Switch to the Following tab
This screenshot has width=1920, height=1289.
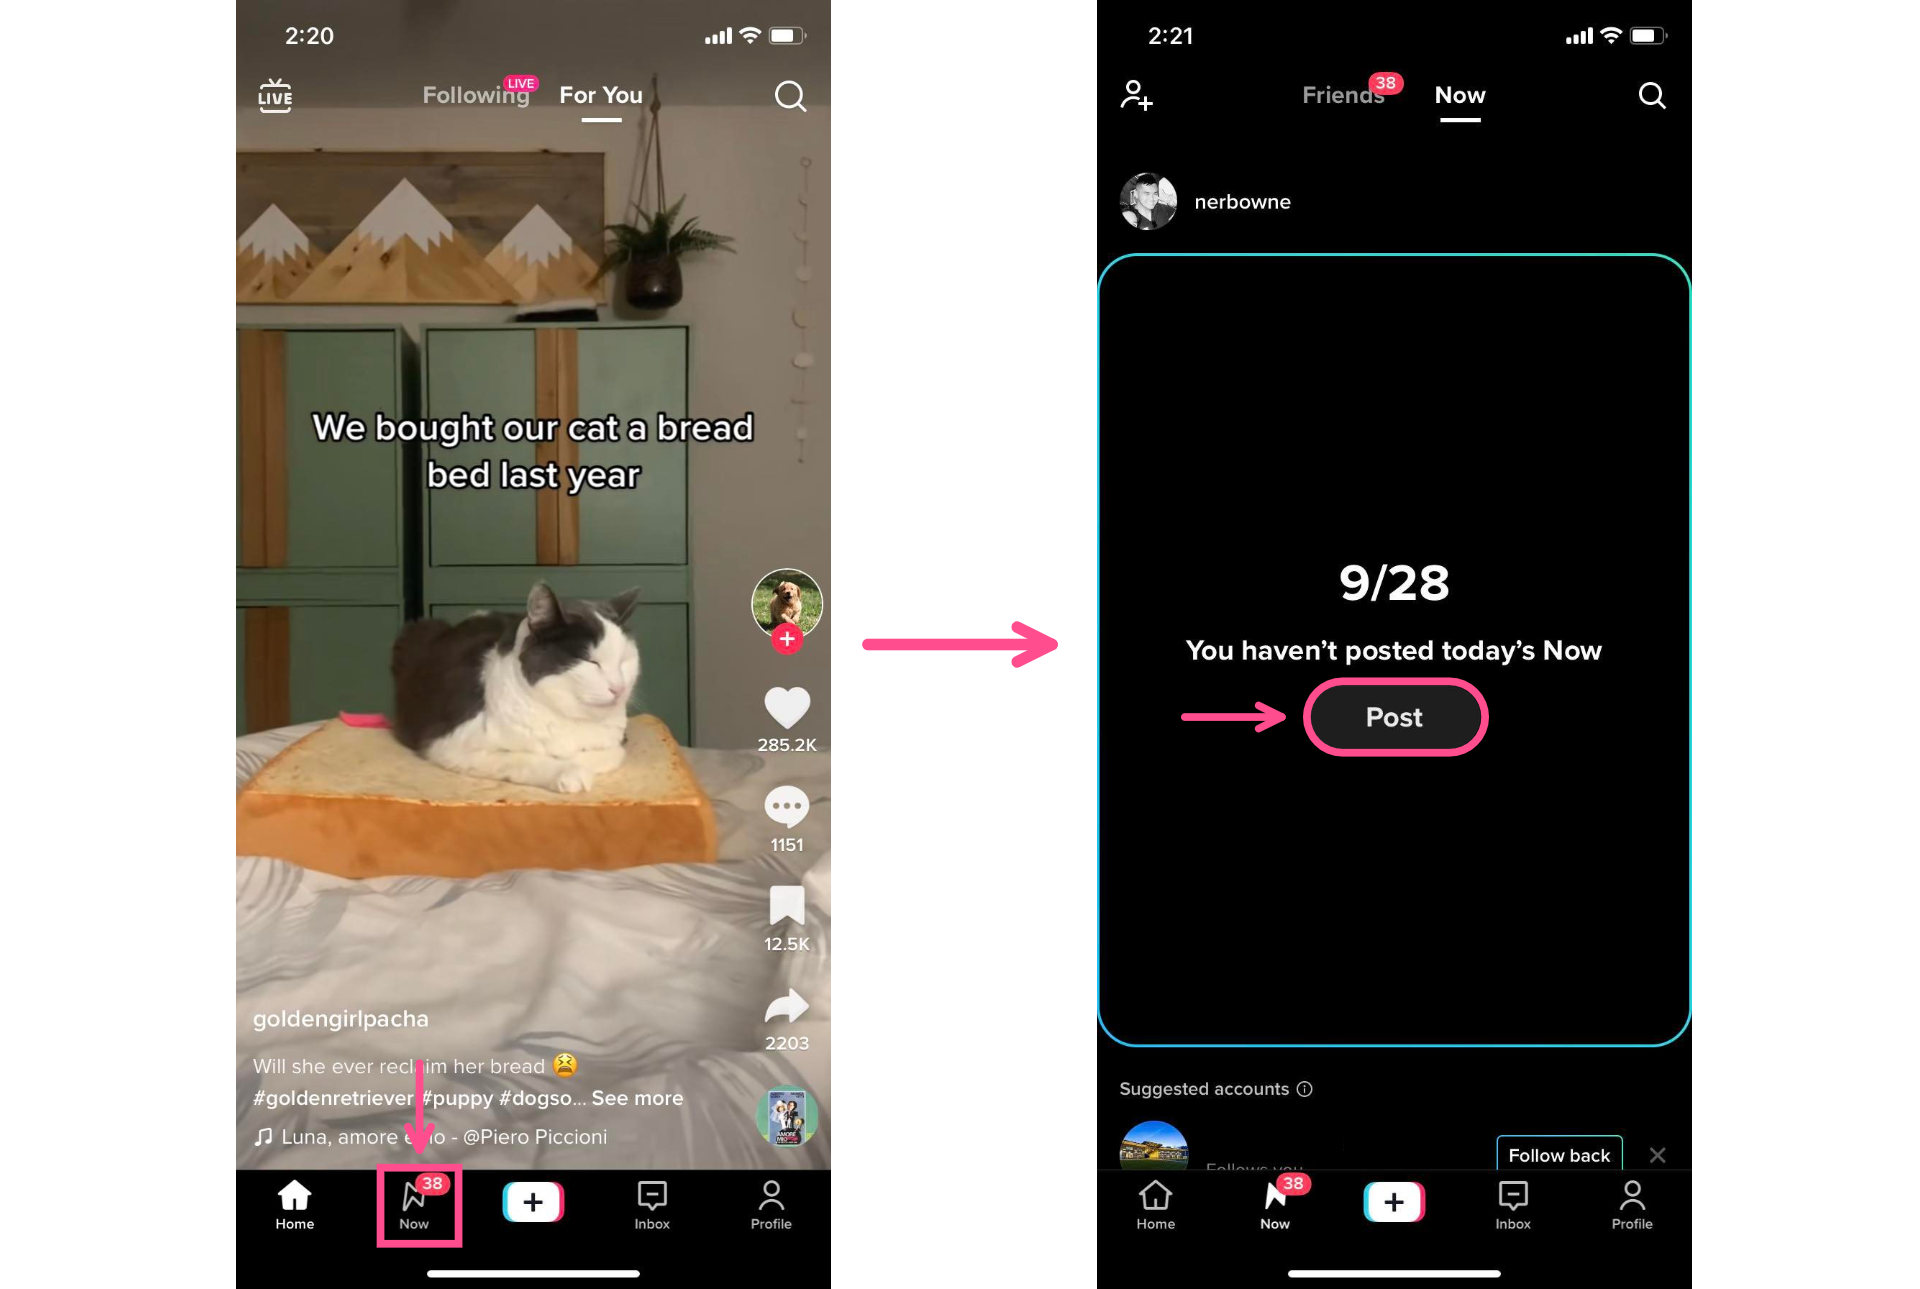tap(475, 95)
